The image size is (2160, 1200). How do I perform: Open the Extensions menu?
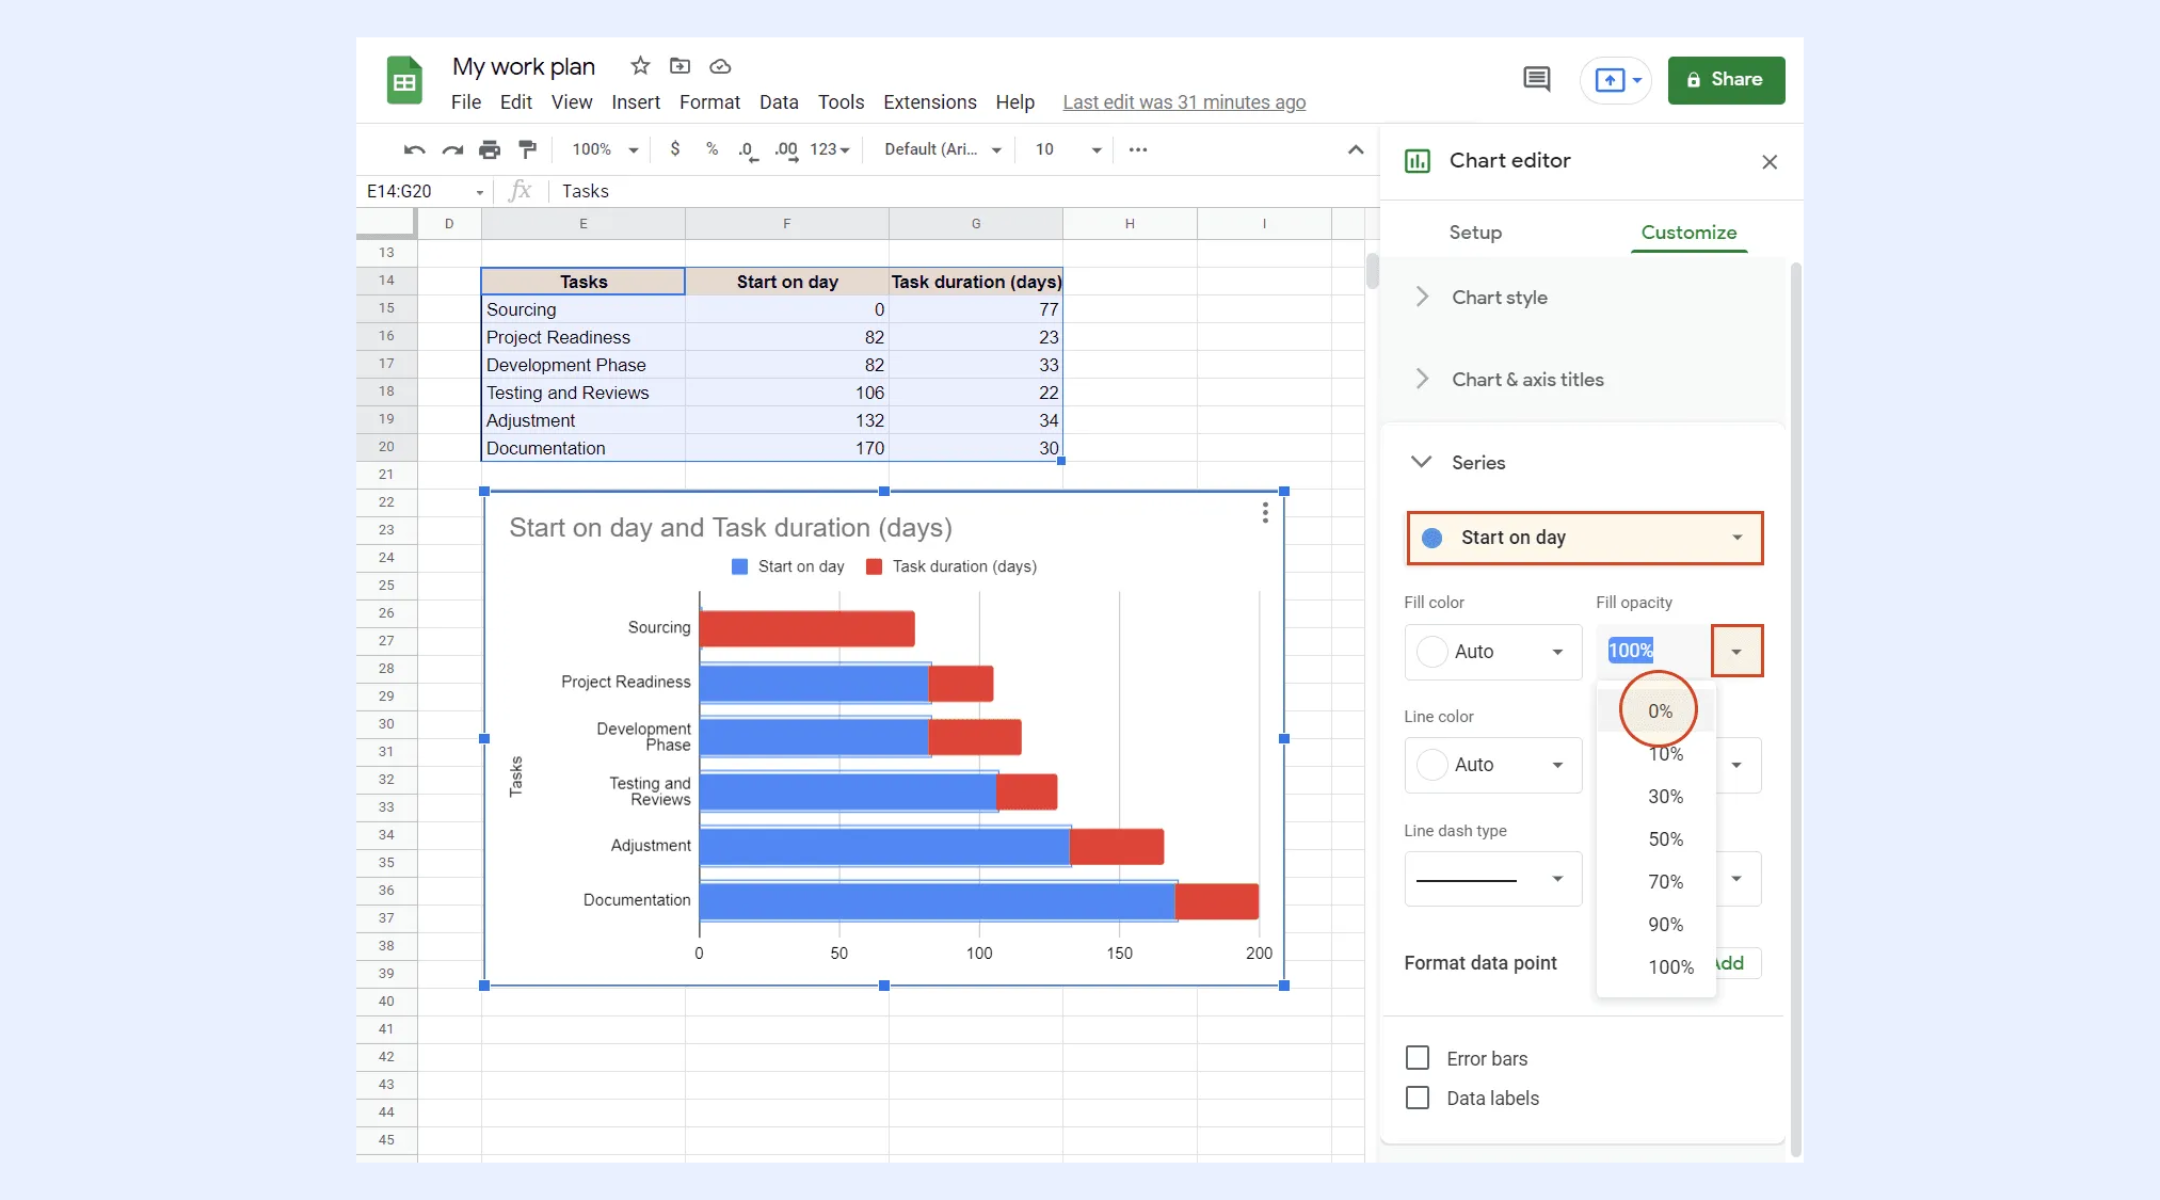pos(929,102)
